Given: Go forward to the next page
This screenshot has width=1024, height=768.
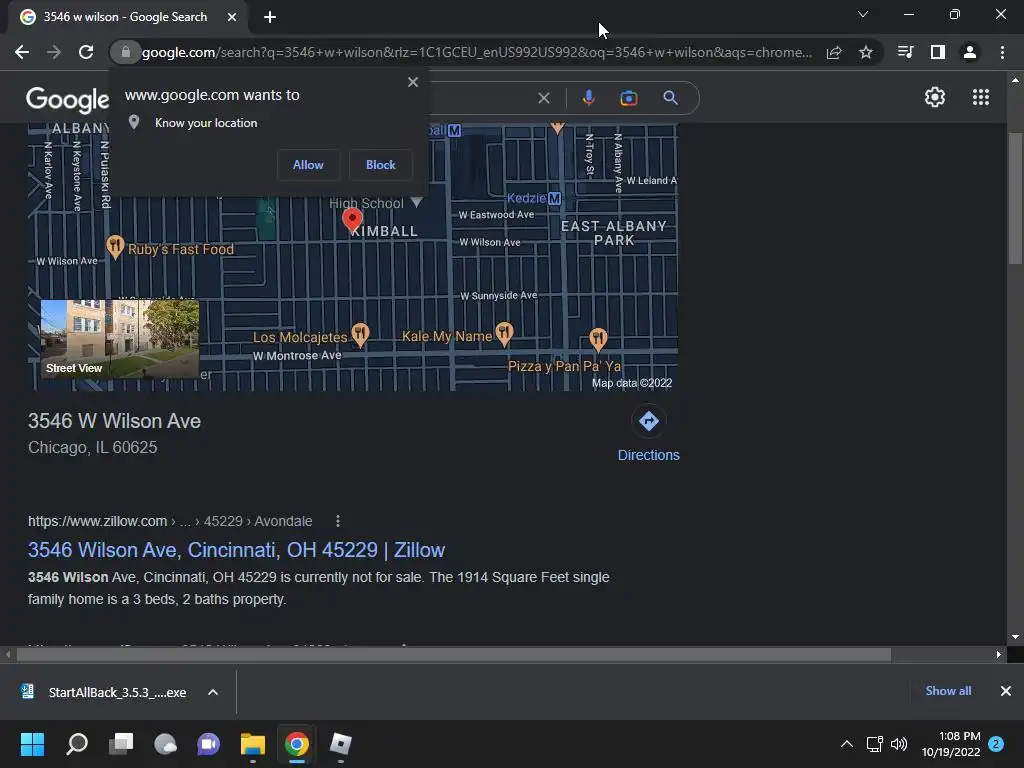Looking at the screenshot, I should coord(54,52).
